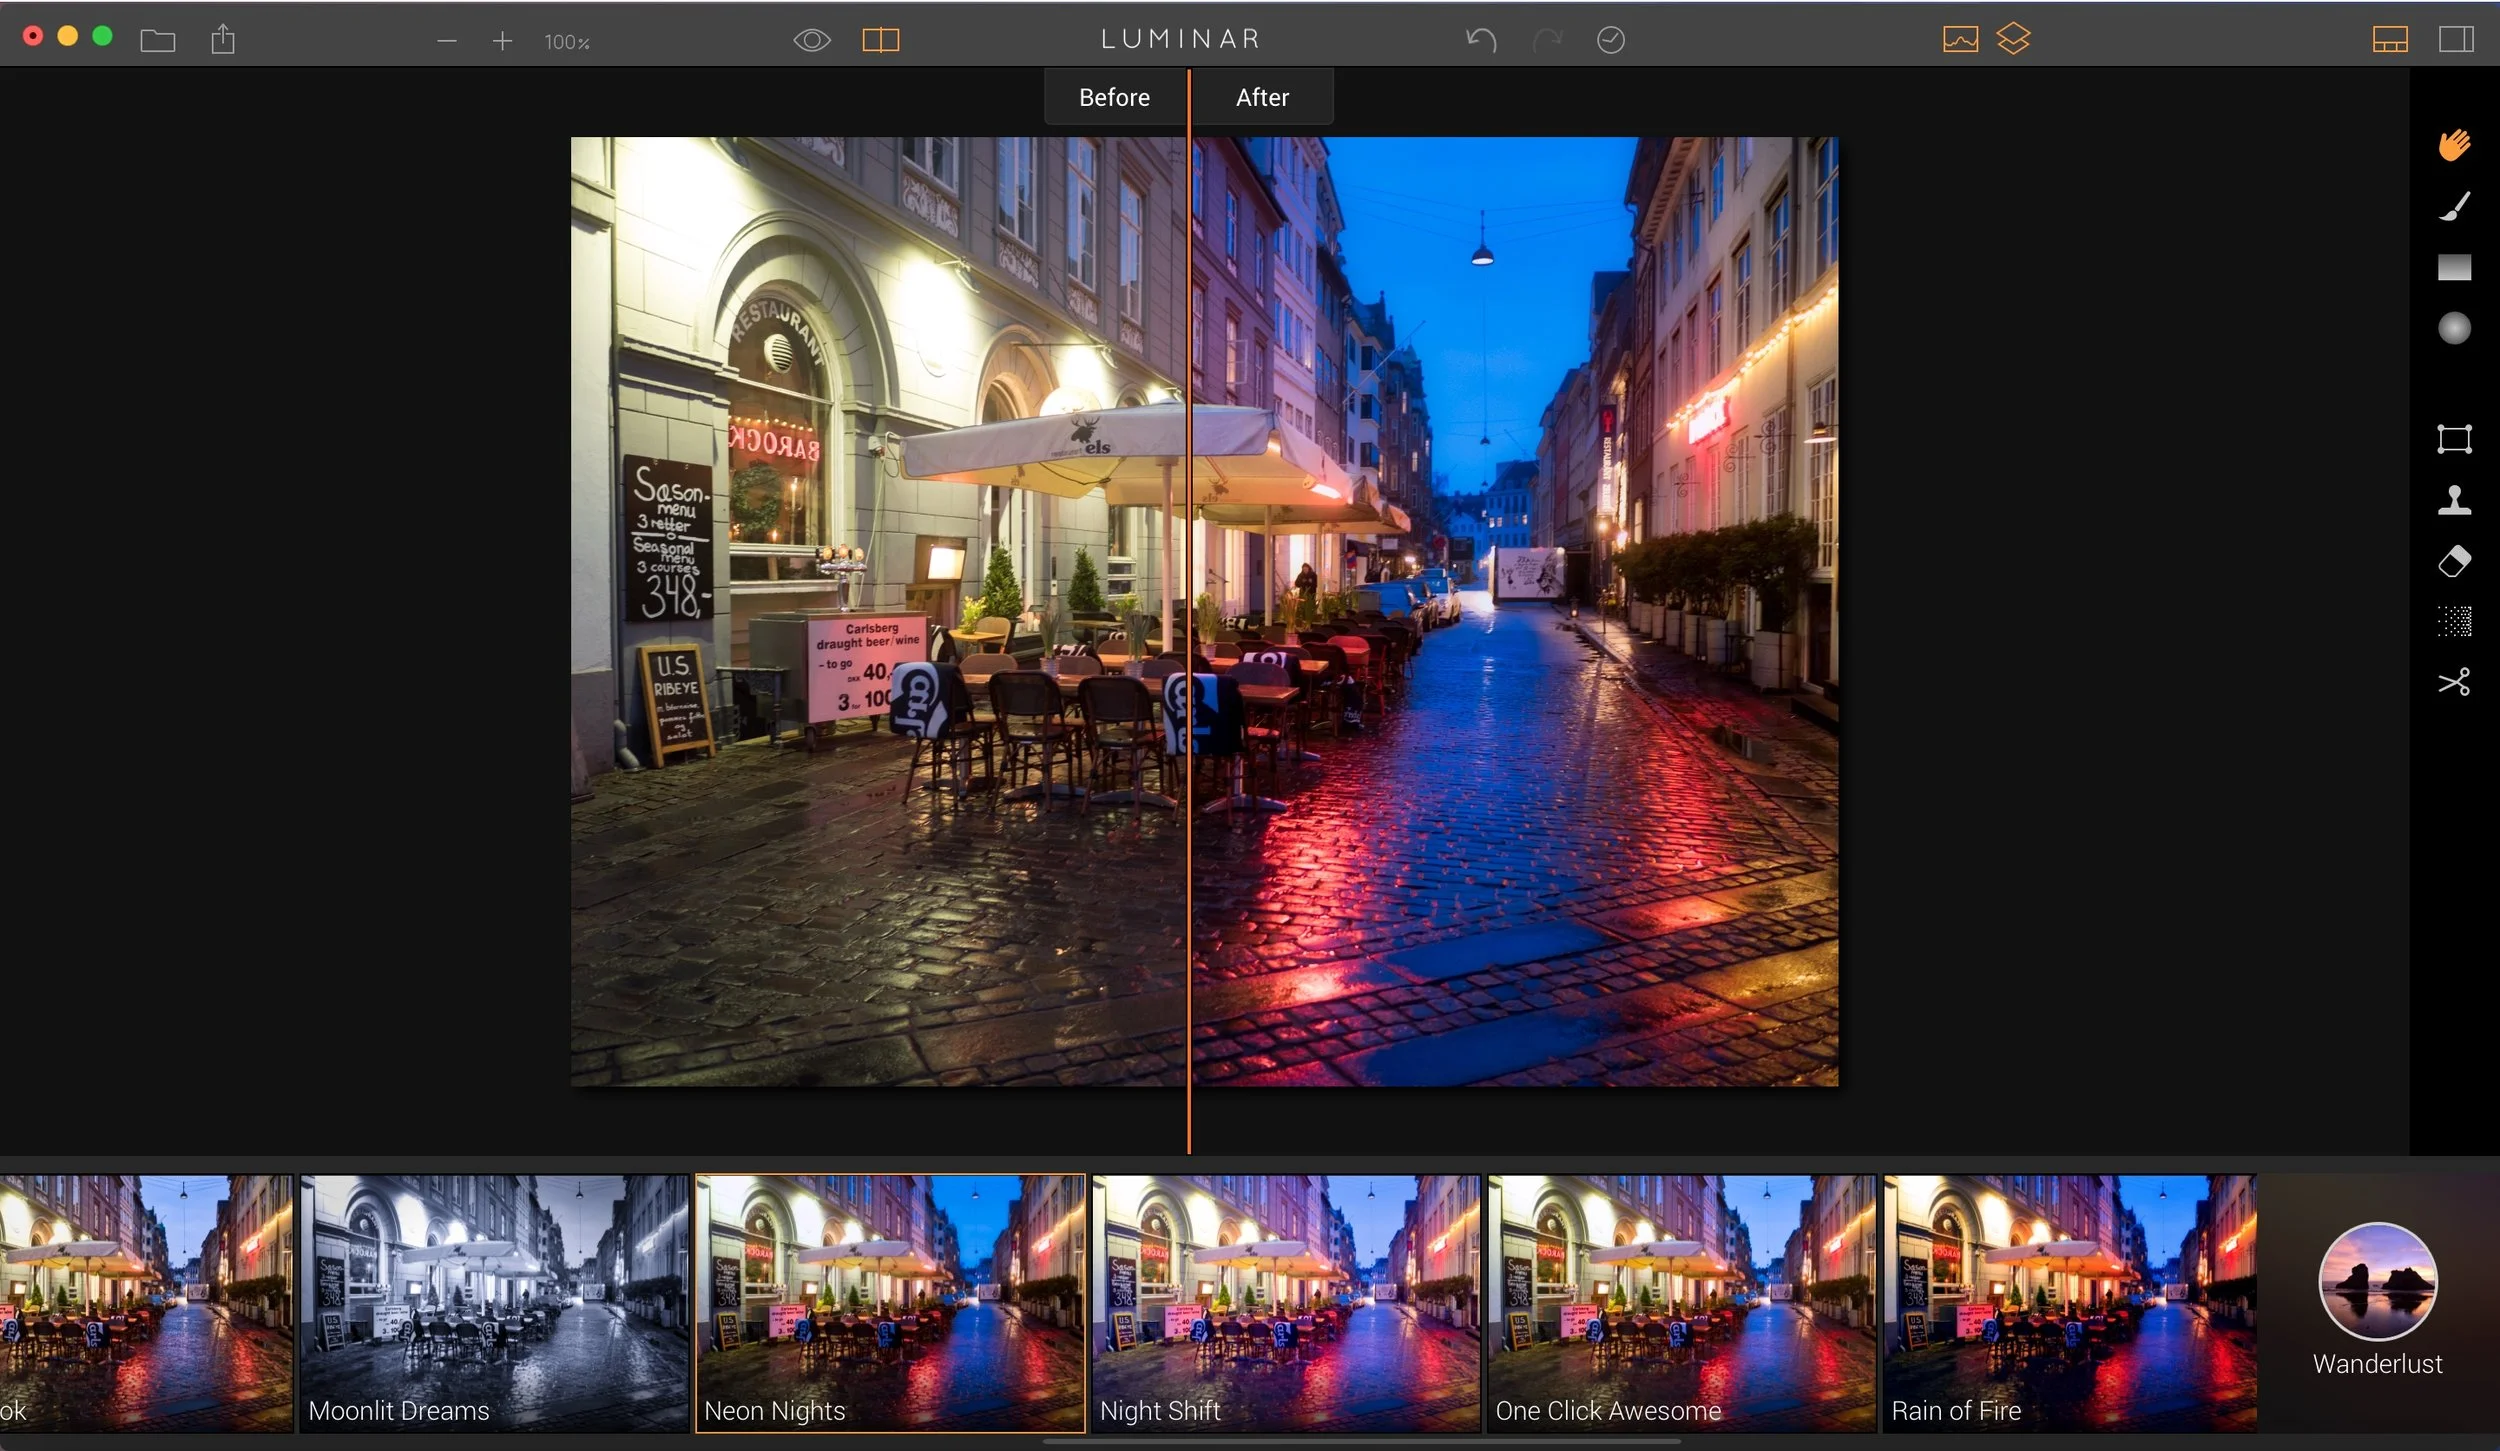
Task: Apply the Rain of Fire preset
Action: click(x=2069, y=1302)
